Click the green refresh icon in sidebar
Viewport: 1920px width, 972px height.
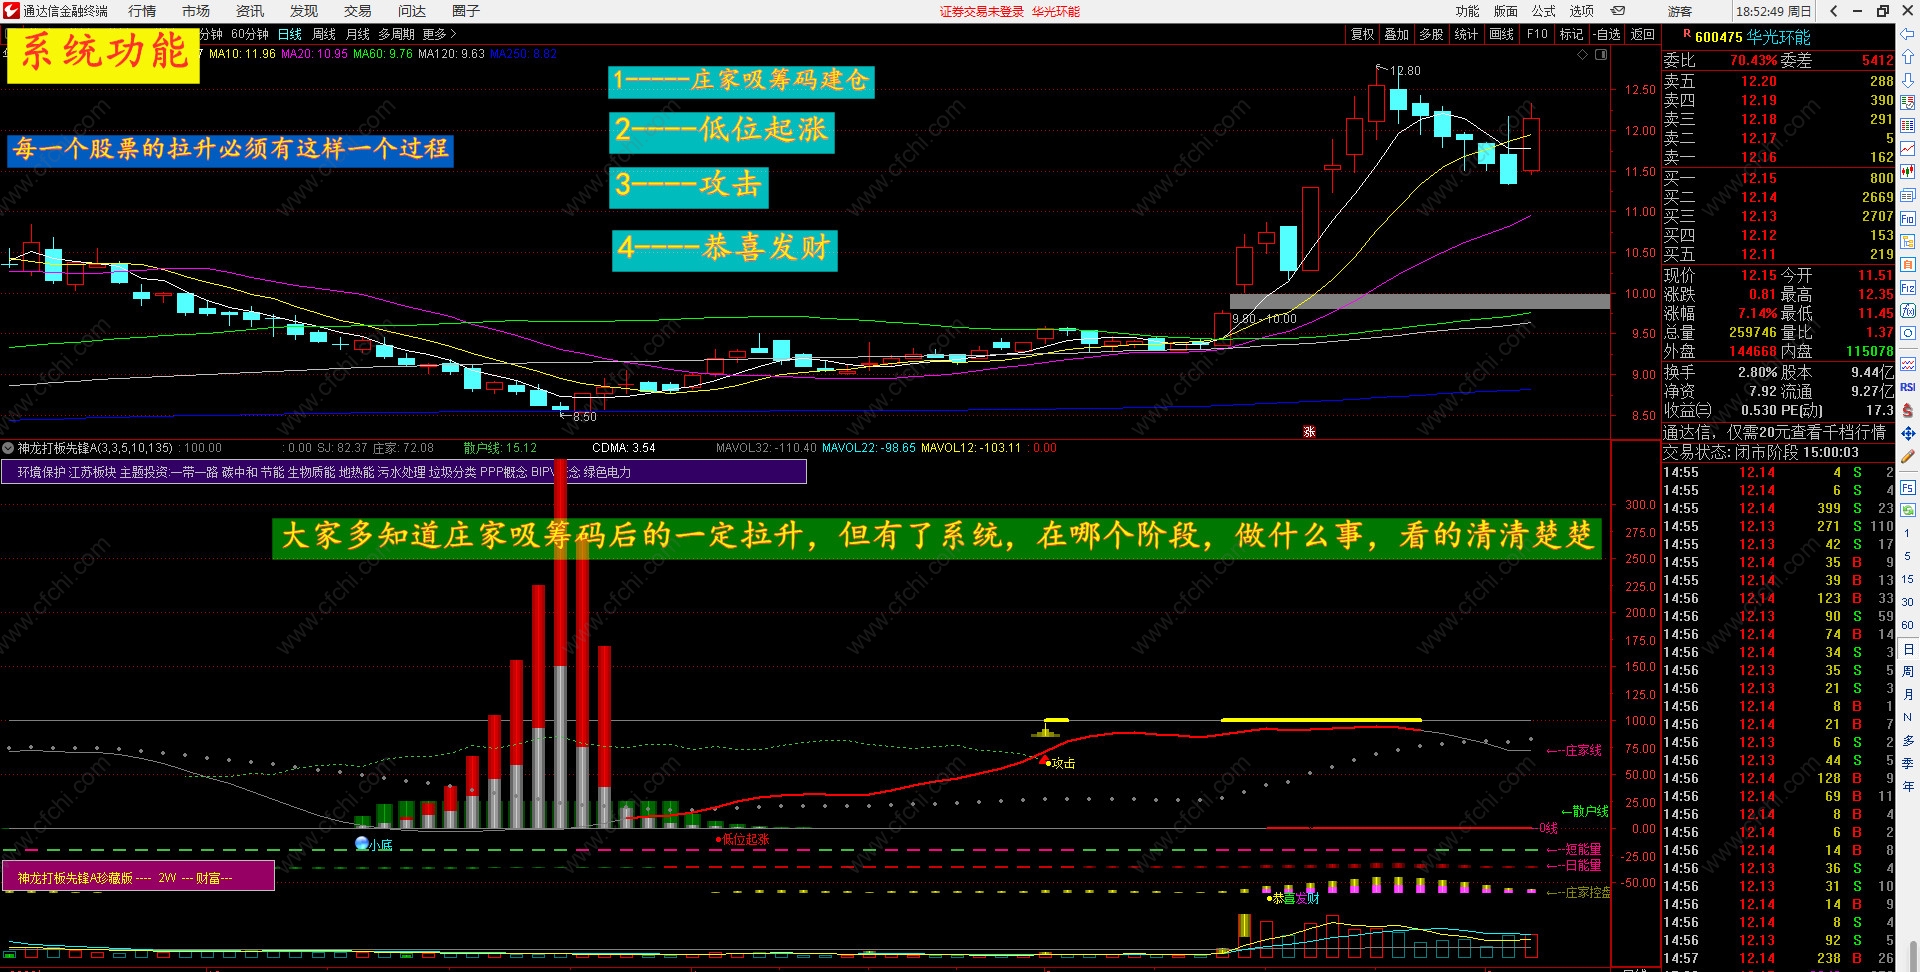(x=1908, y=510)
